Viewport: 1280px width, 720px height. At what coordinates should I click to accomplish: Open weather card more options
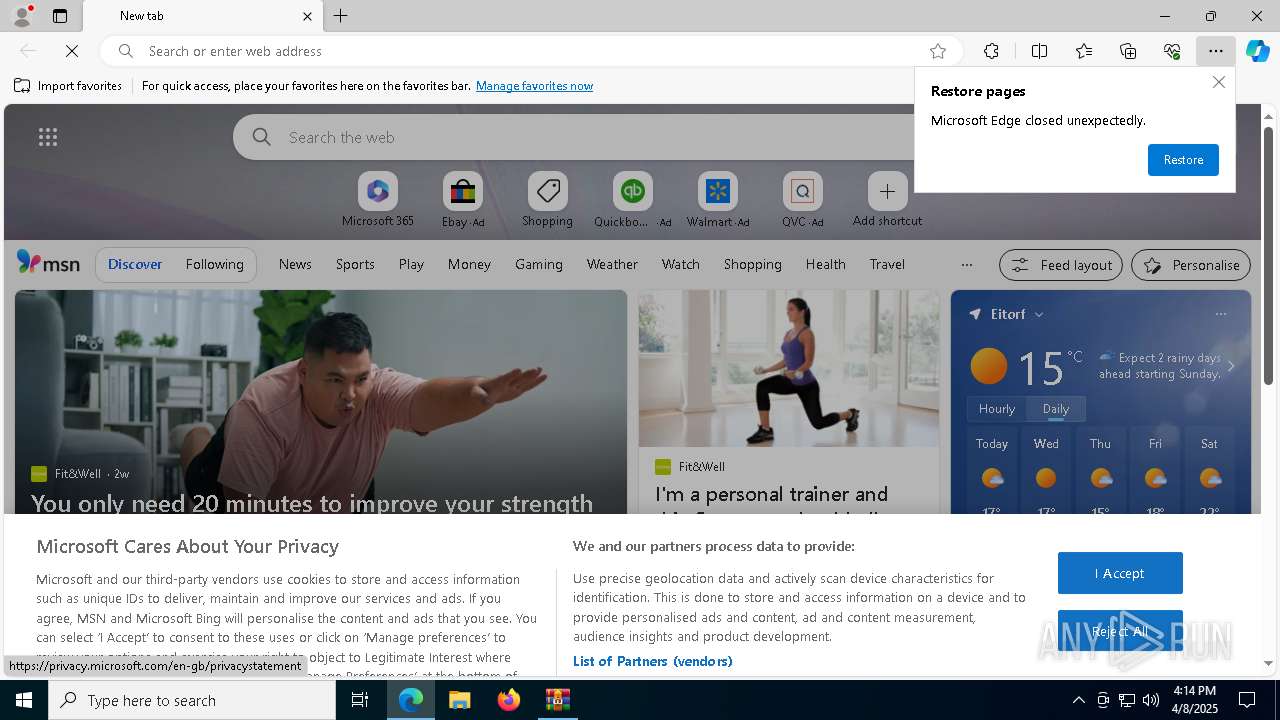pos(1221,314)
